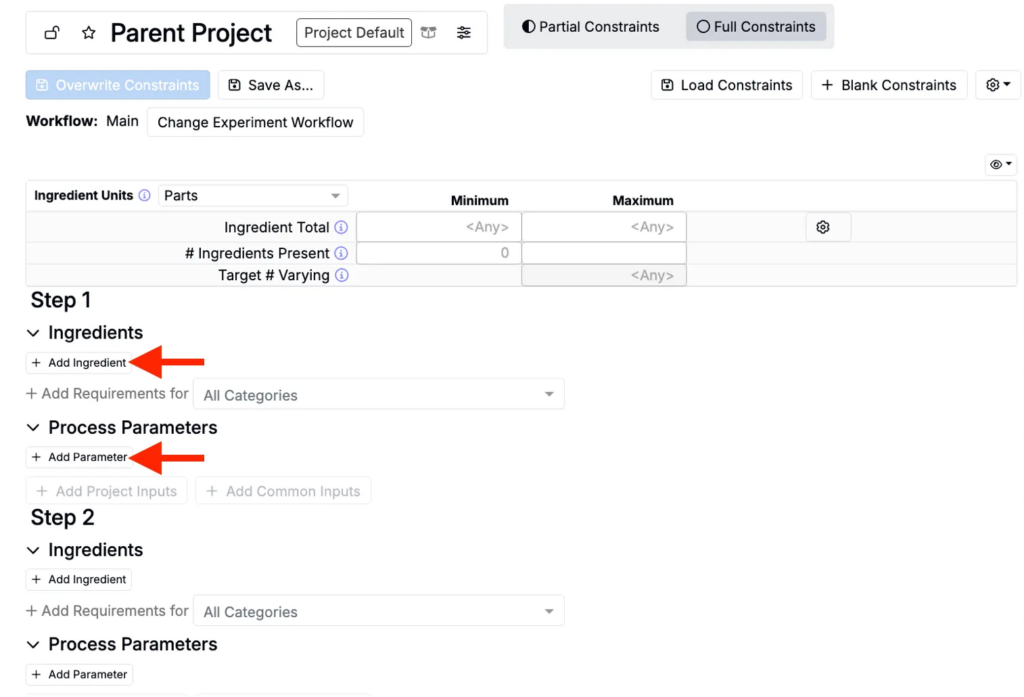Click the Ingredient Total Minimum input field
This screenshot has width=1024, height=697.
[x=439, y=227]
